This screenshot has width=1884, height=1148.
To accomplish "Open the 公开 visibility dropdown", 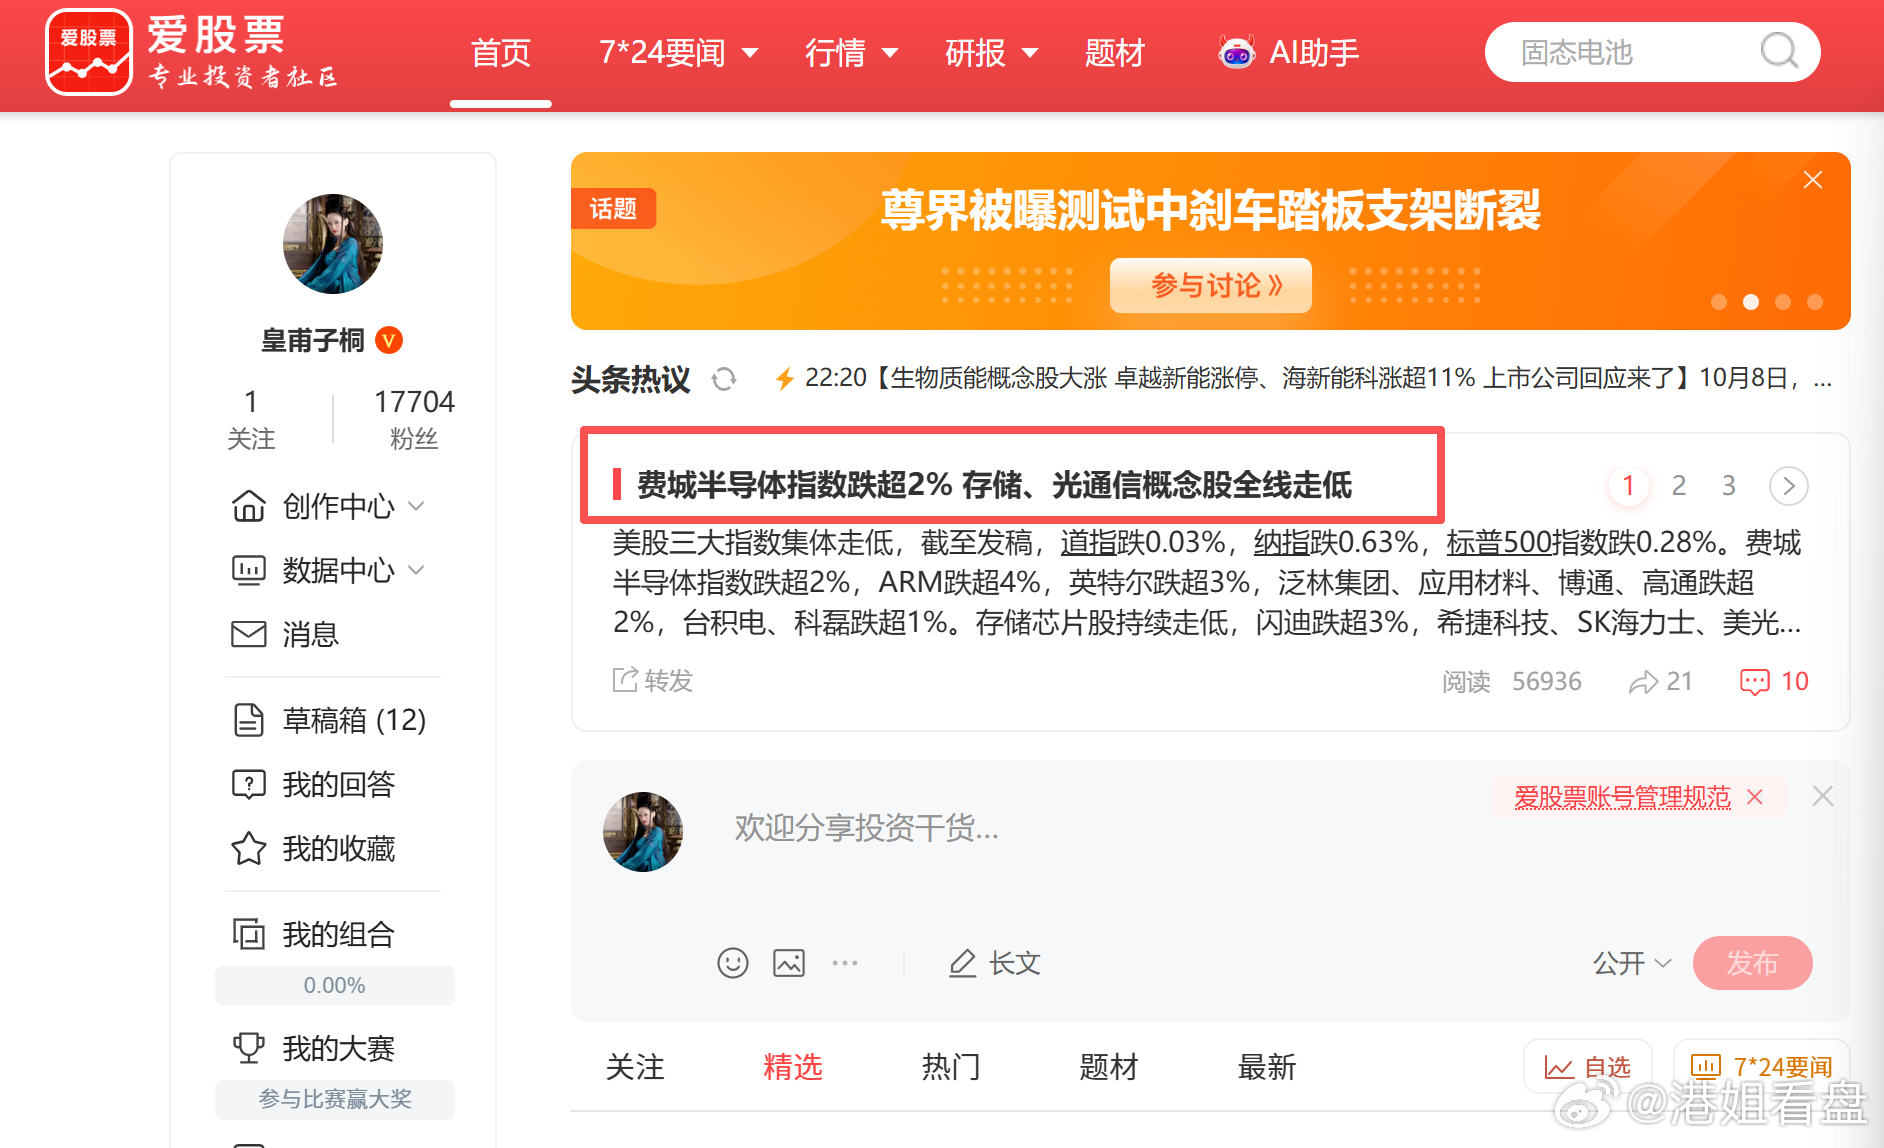I will click(x=1632, y=963).
